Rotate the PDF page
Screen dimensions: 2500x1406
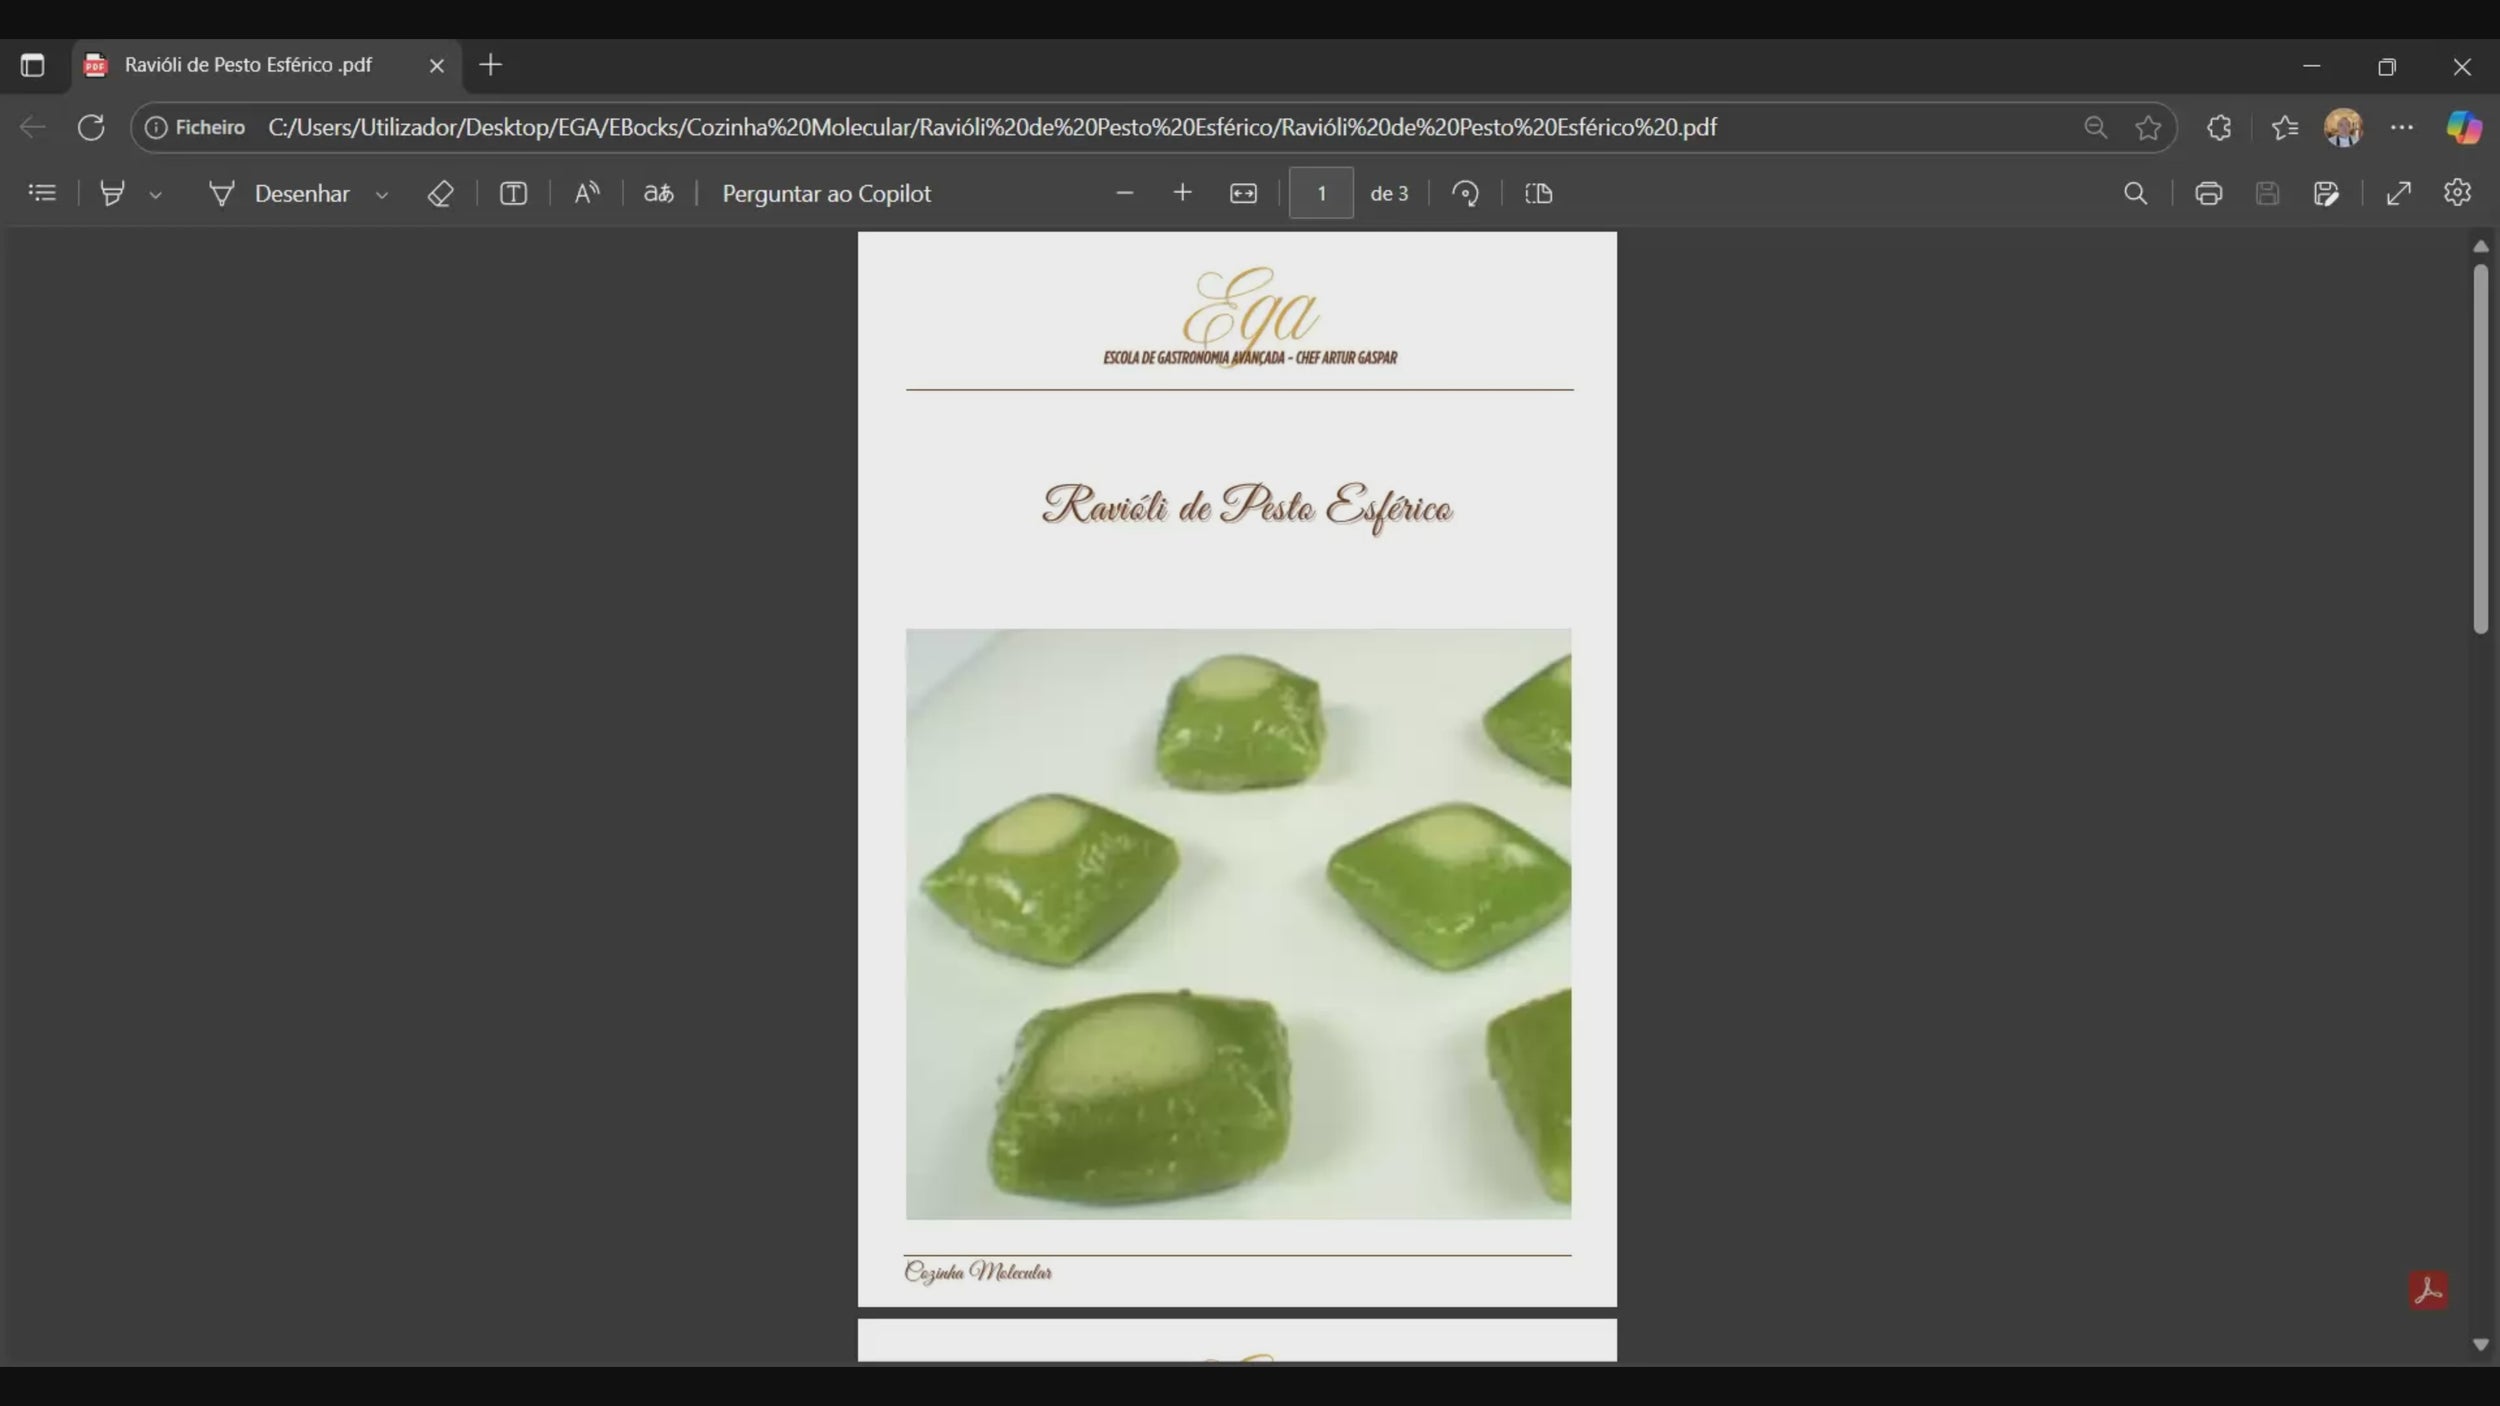point(1465,193)
